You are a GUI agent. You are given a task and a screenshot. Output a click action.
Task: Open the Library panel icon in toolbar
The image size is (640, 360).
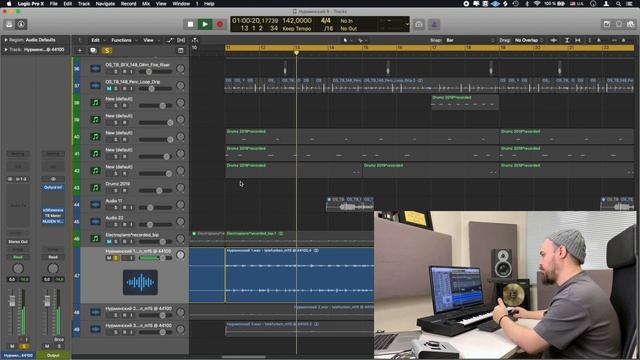9,24
